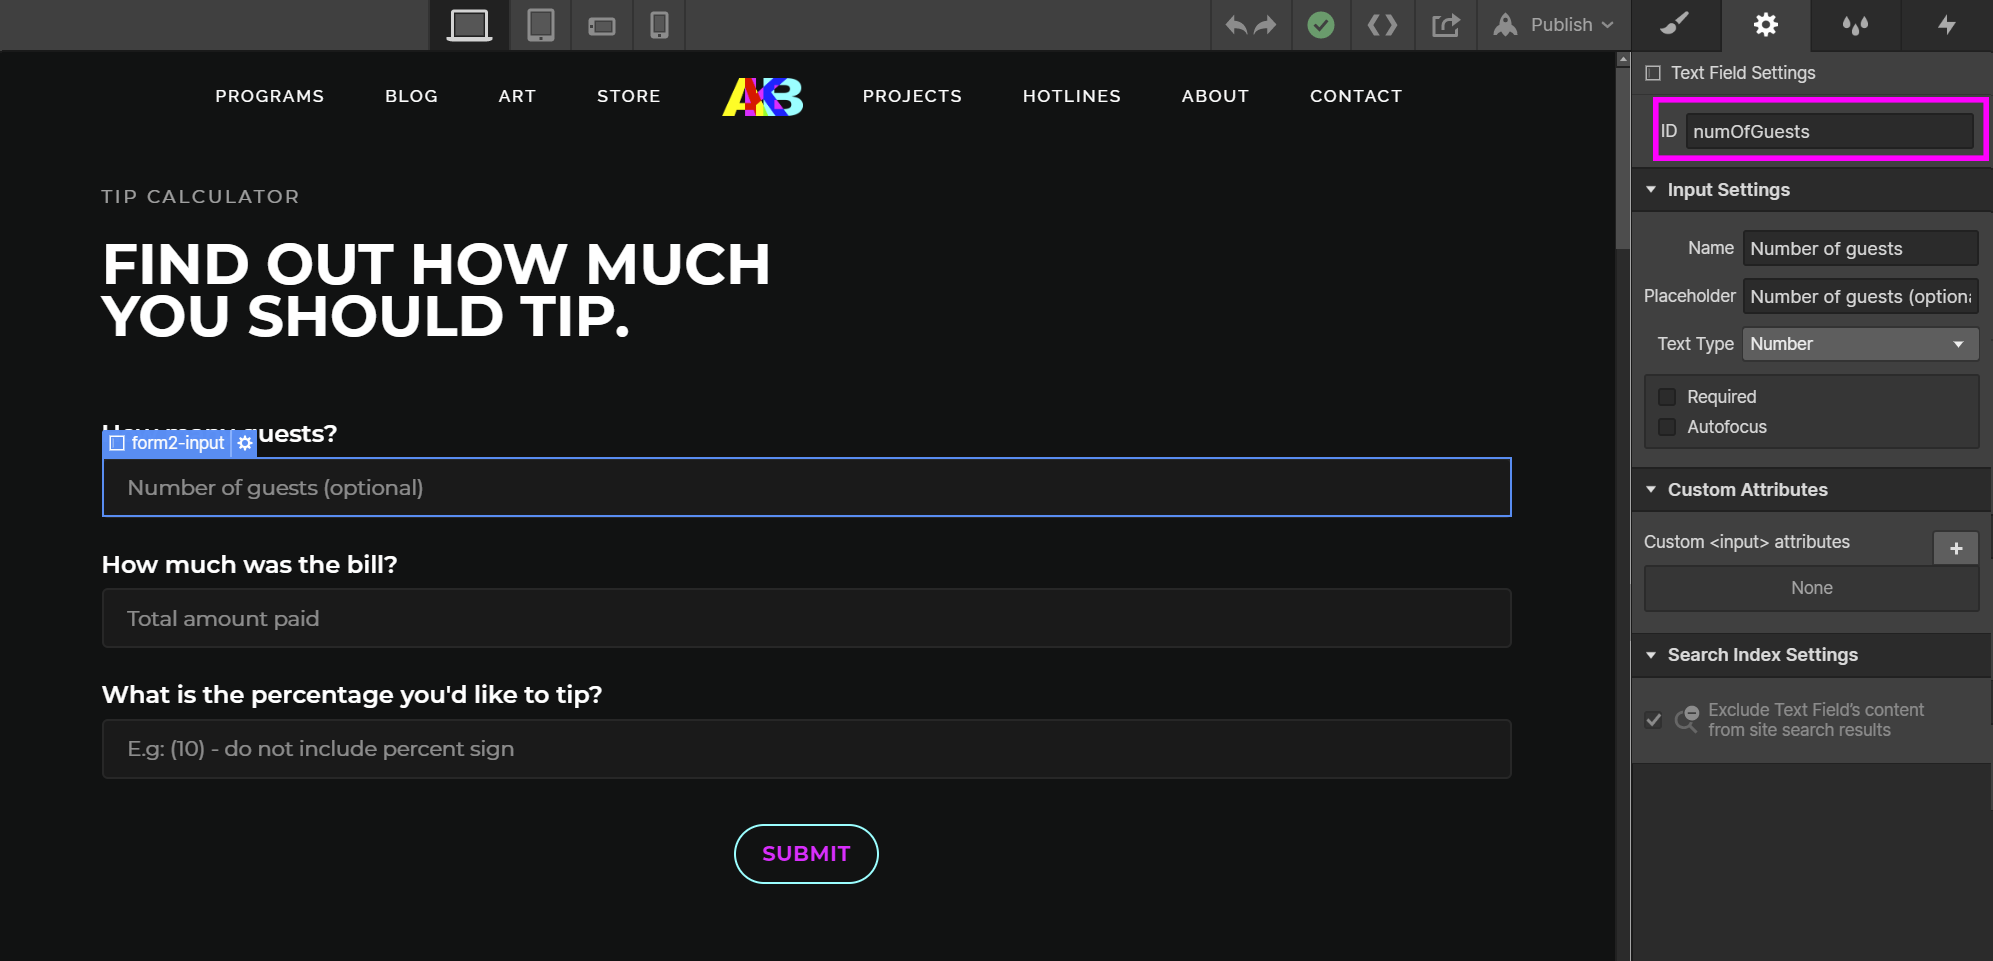Enable the Required checkbox
Image resolution: width=1993 pixels, height=961 pixels.
(1667, 397)
